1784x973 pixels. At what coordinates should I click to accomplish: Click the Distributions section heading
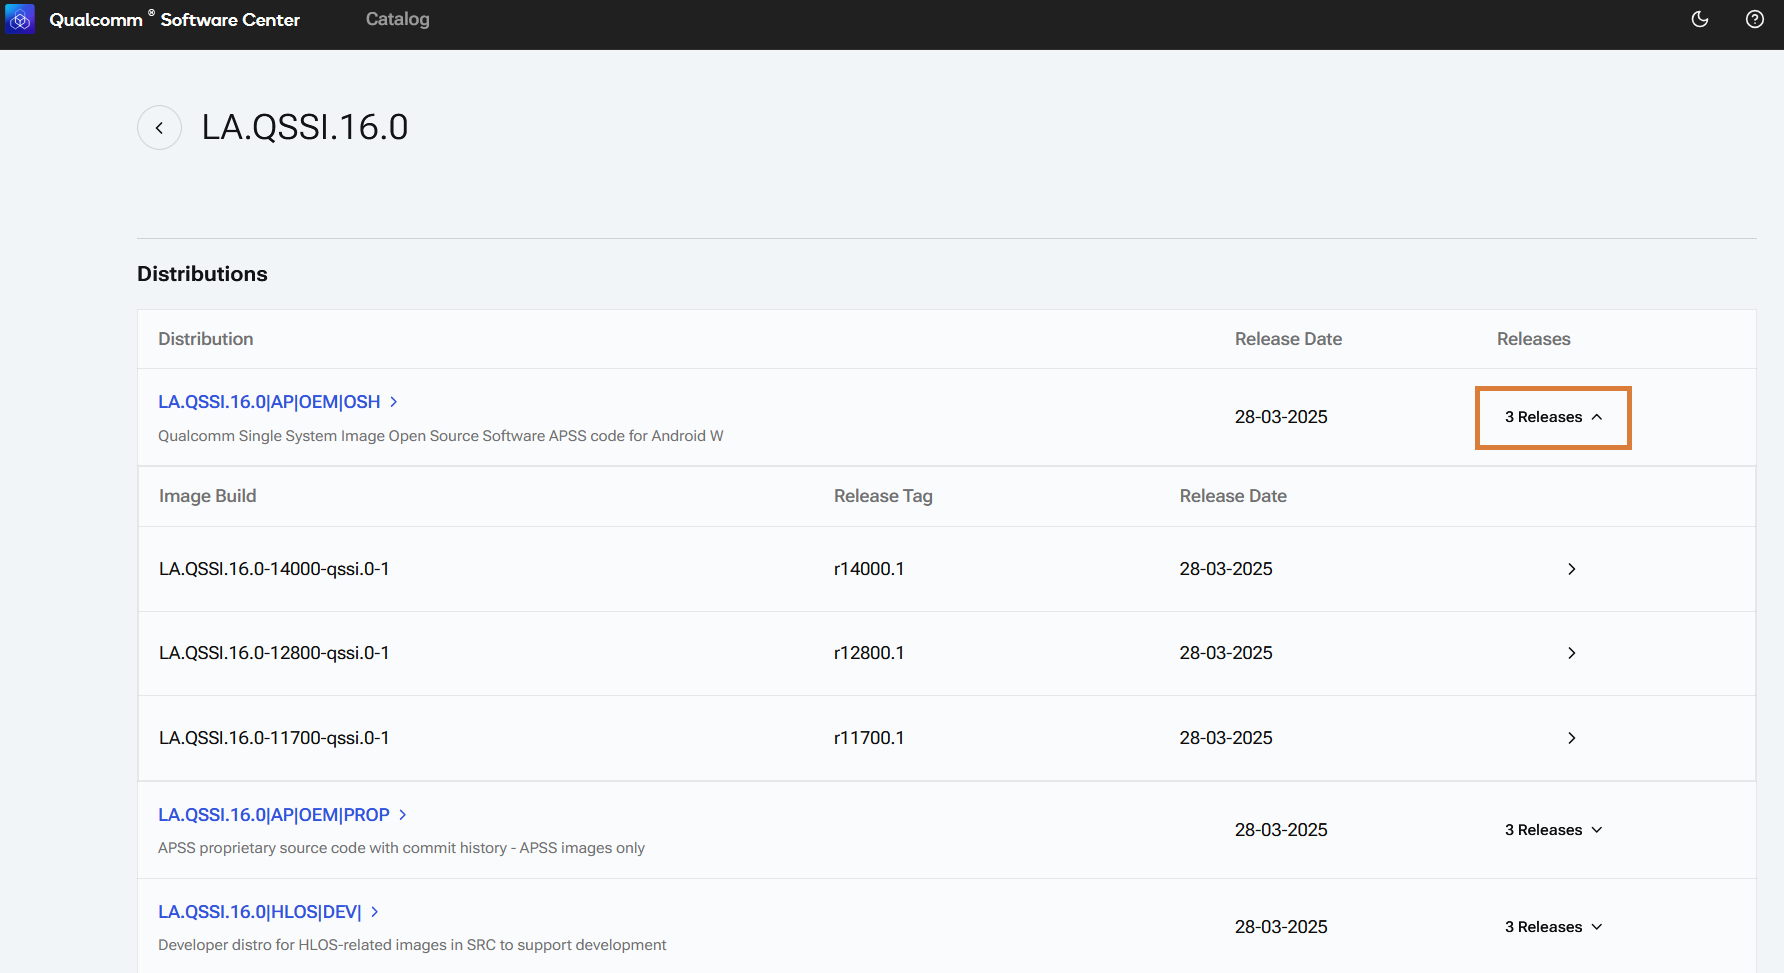pos(202,274)
